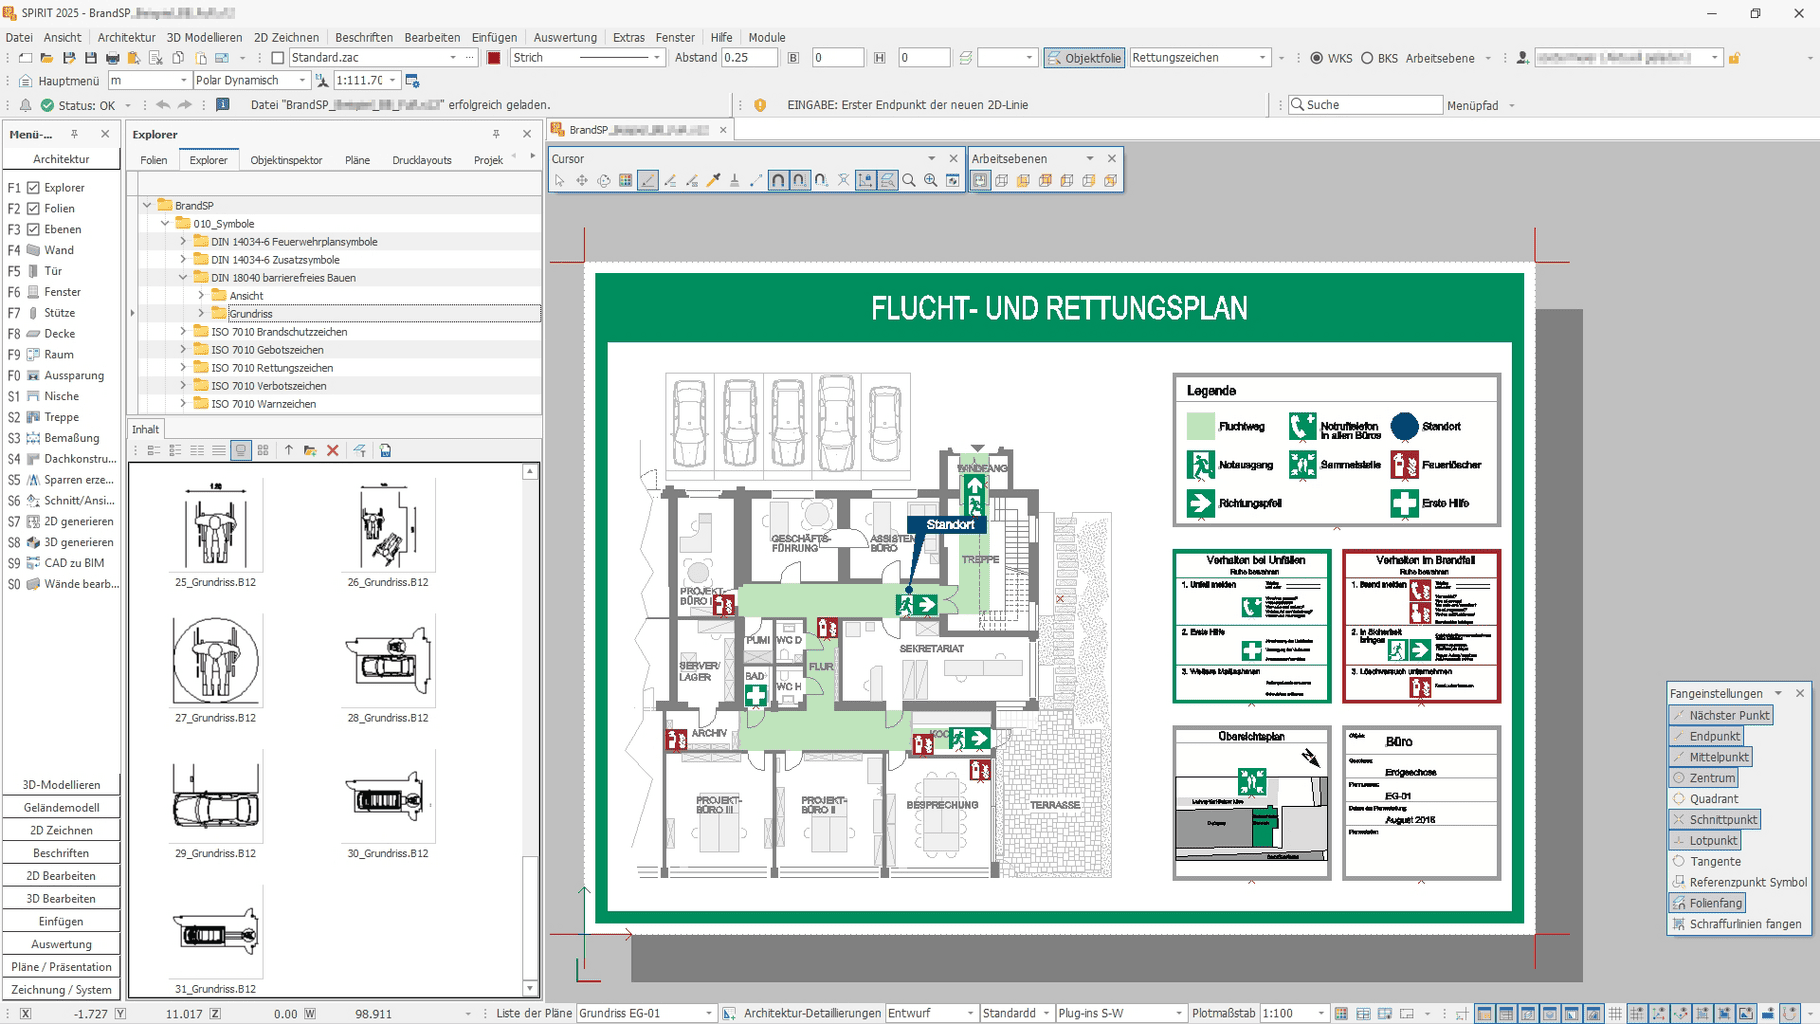Click the red color swatch in toolbar

tap(493, 58)
